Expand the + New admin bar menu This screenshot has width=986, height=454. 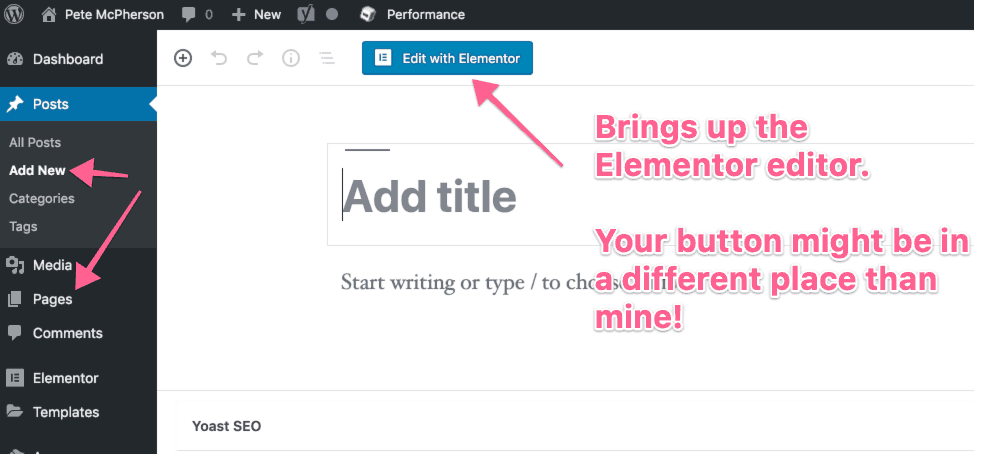(x=256, y=14)
